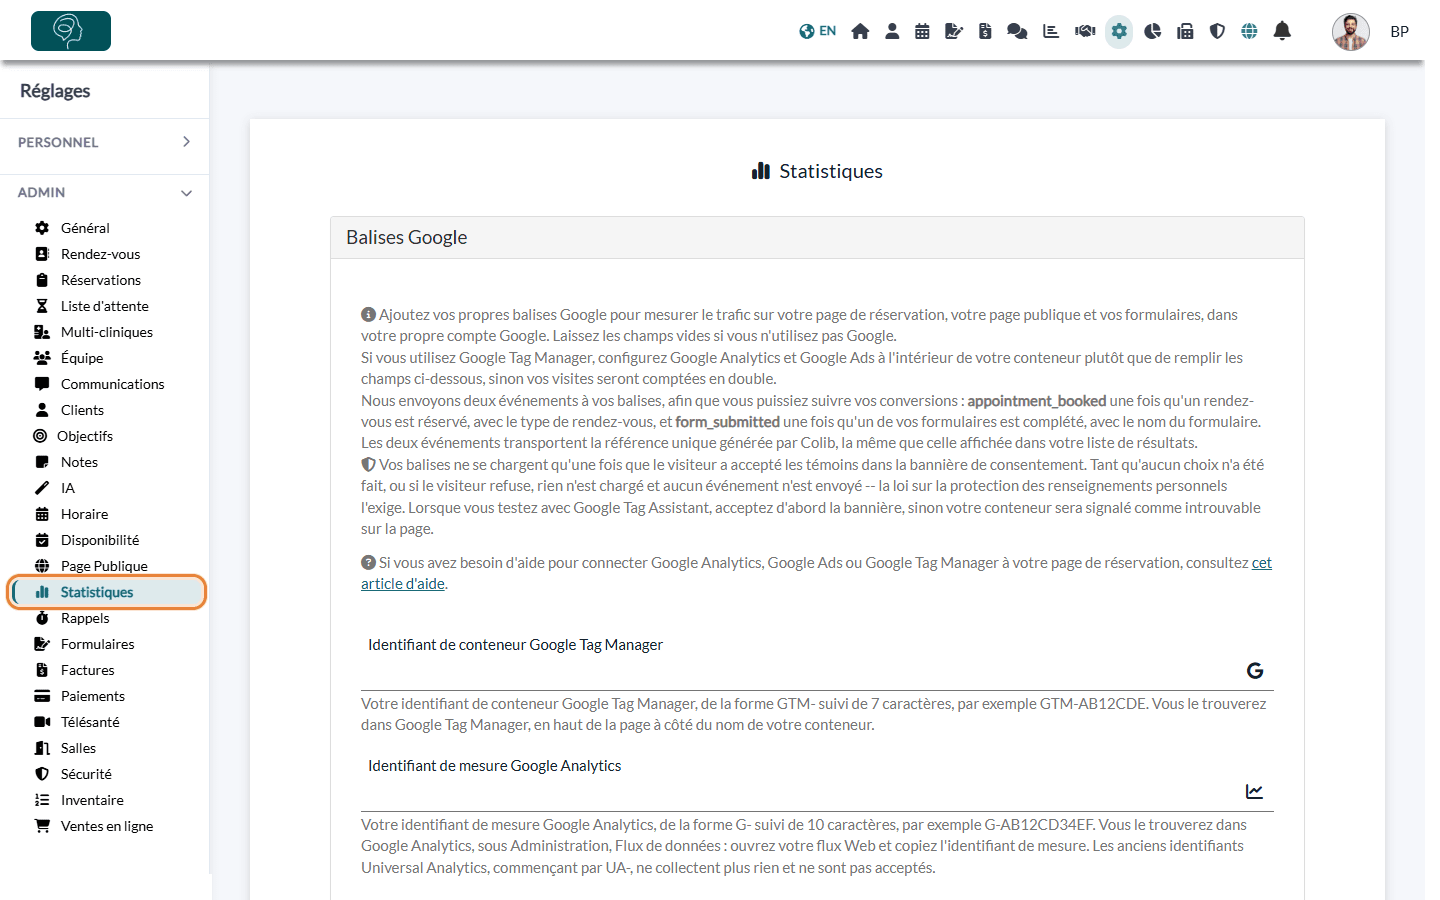1440x900 pixels.
Task: Collapse the ADMIN section
Action: (x=104, y=192)
